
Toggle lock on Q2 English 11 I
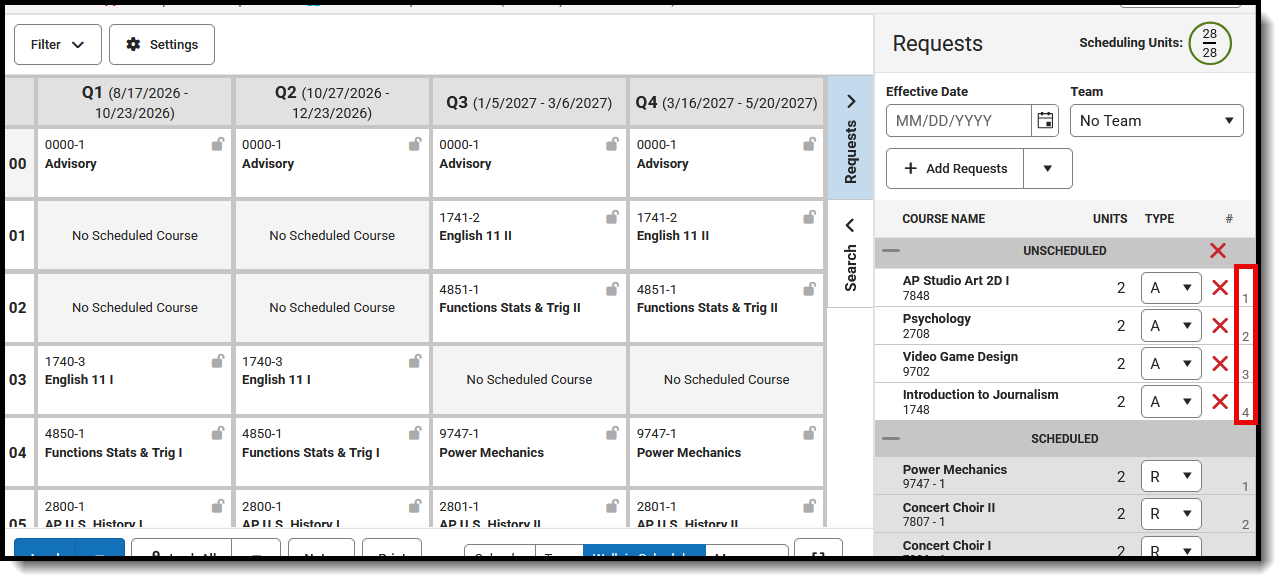tap(415, 361)
